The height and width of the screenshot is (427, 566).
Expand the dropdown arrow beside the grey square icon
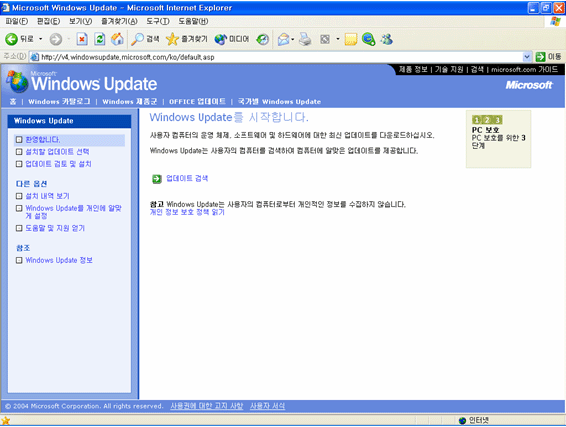(x=338, y=39)
